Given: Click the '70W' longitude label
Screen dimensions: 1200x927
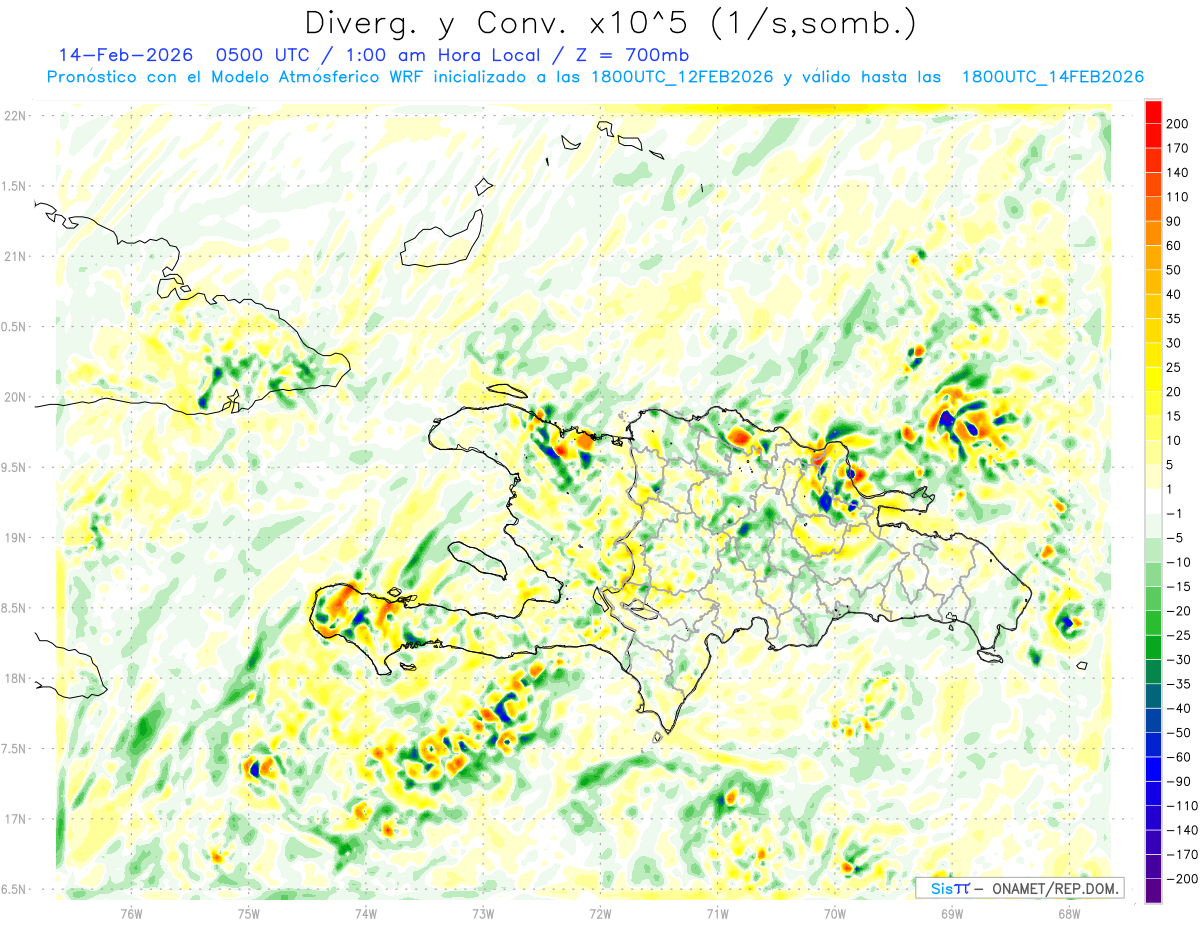Looking at the screenshot, I should pyautogui.click(x=835, y=913).
